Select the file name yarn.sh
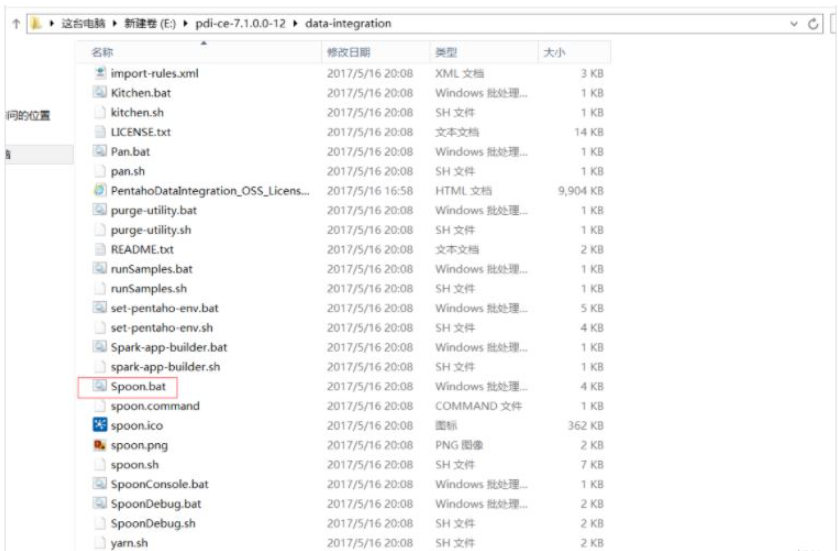838x551 pixels. click(129, 543)
